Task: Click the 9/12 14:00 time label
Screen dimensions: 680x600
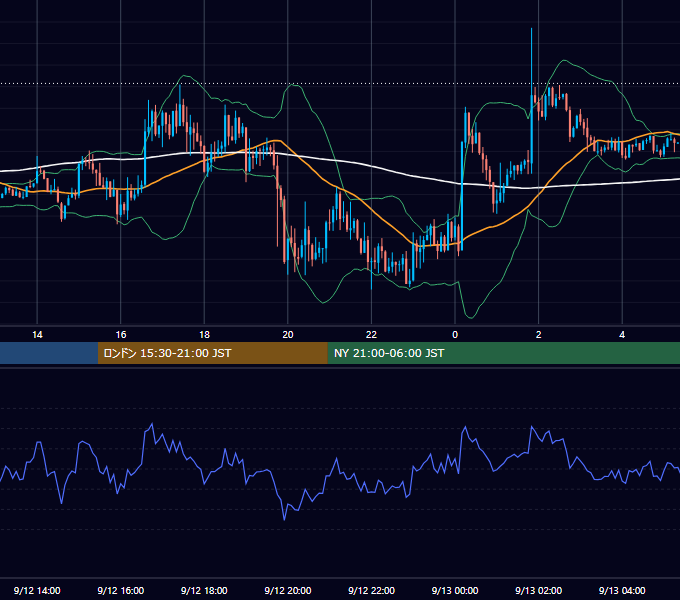Action: click(x=37, y=590)
